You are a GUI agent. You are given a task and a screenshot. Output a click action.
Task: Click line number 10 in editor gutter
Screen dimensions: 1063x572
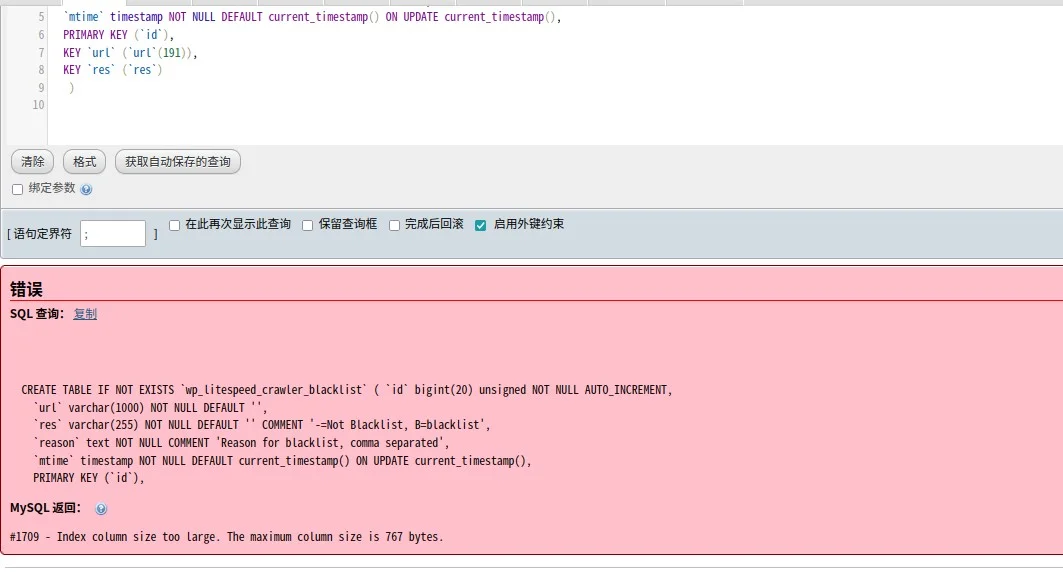point(38,105)
